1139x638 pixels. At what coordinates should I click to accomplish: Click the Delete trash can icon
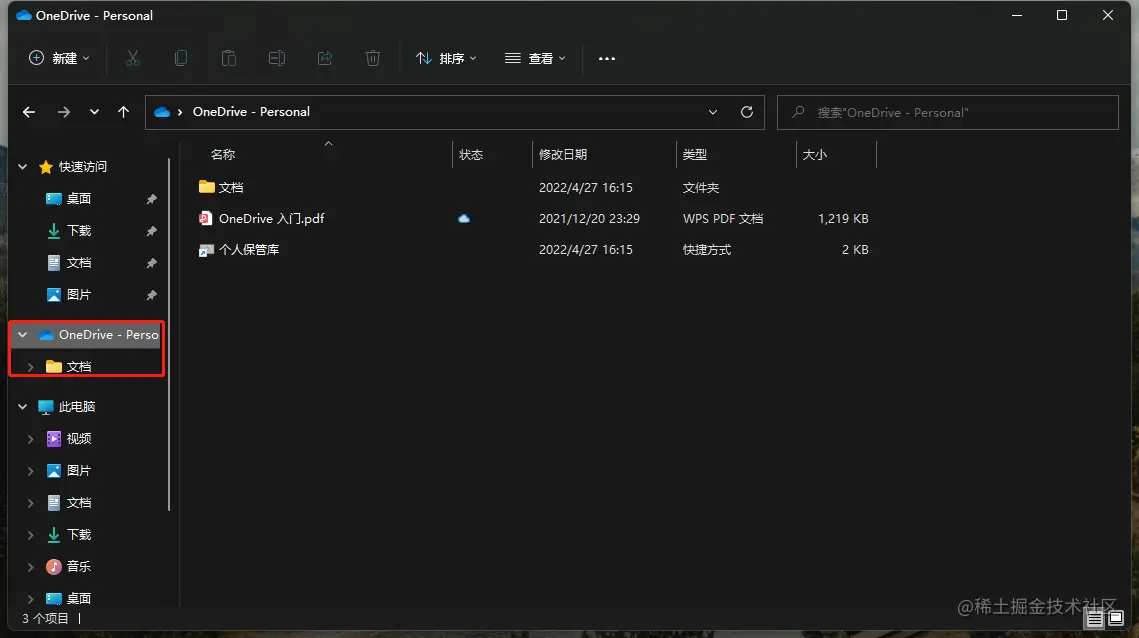tap(373, 58)
